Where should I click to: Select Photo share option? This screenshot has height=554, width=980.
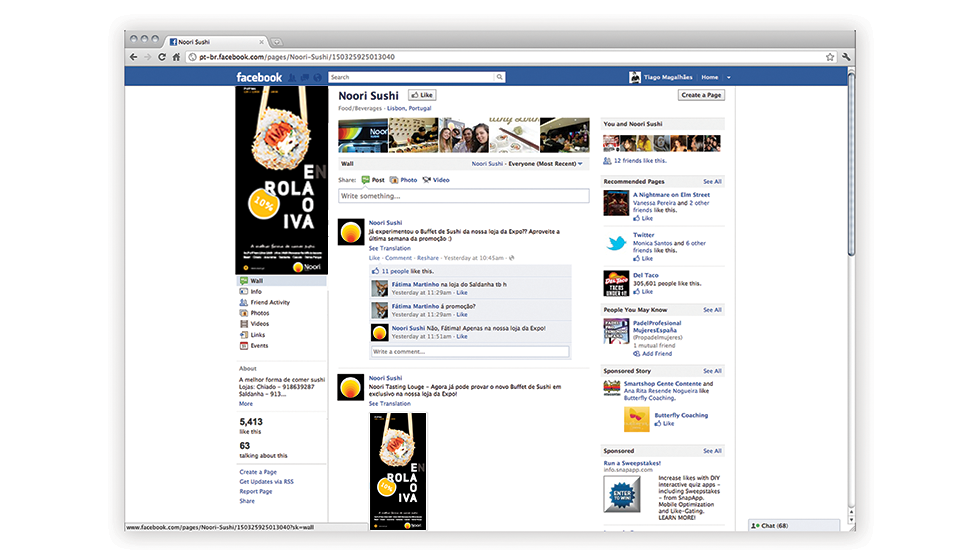[403, 180]
